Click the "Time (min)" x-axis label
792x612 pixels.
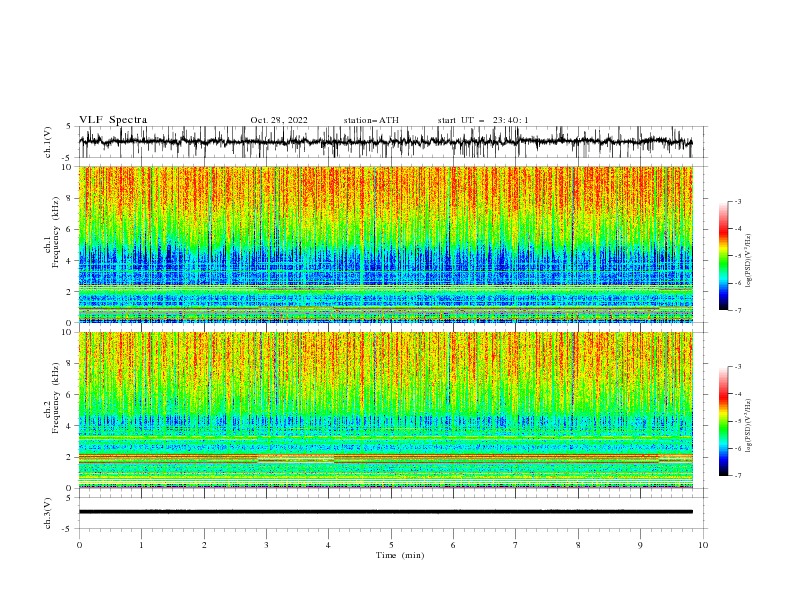400,555
